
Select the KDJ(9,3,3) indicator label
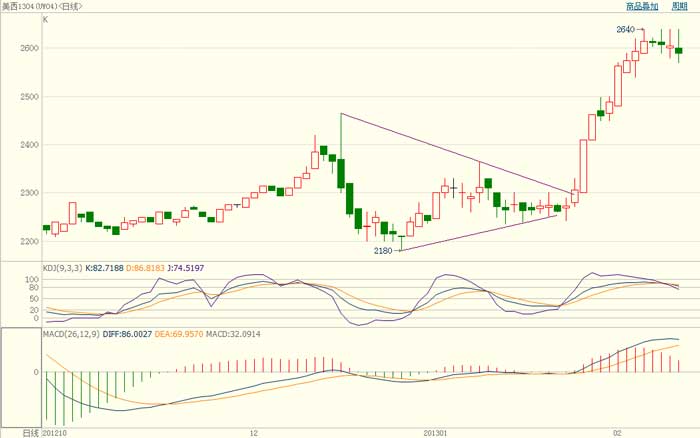pos(62,268)
